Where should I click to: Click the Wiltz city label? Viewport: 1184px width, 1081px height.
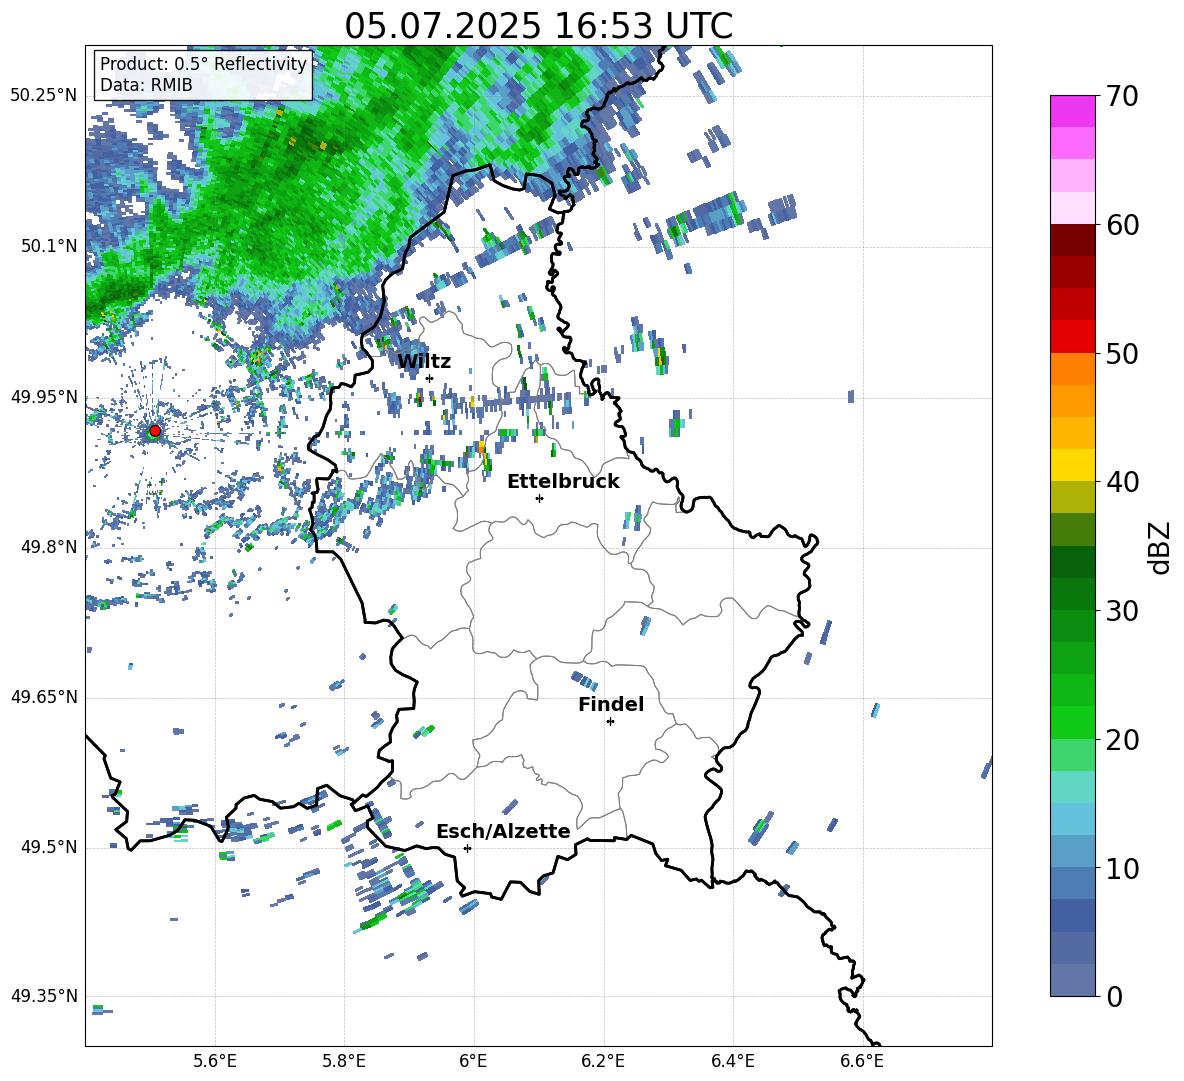(424, 362)
